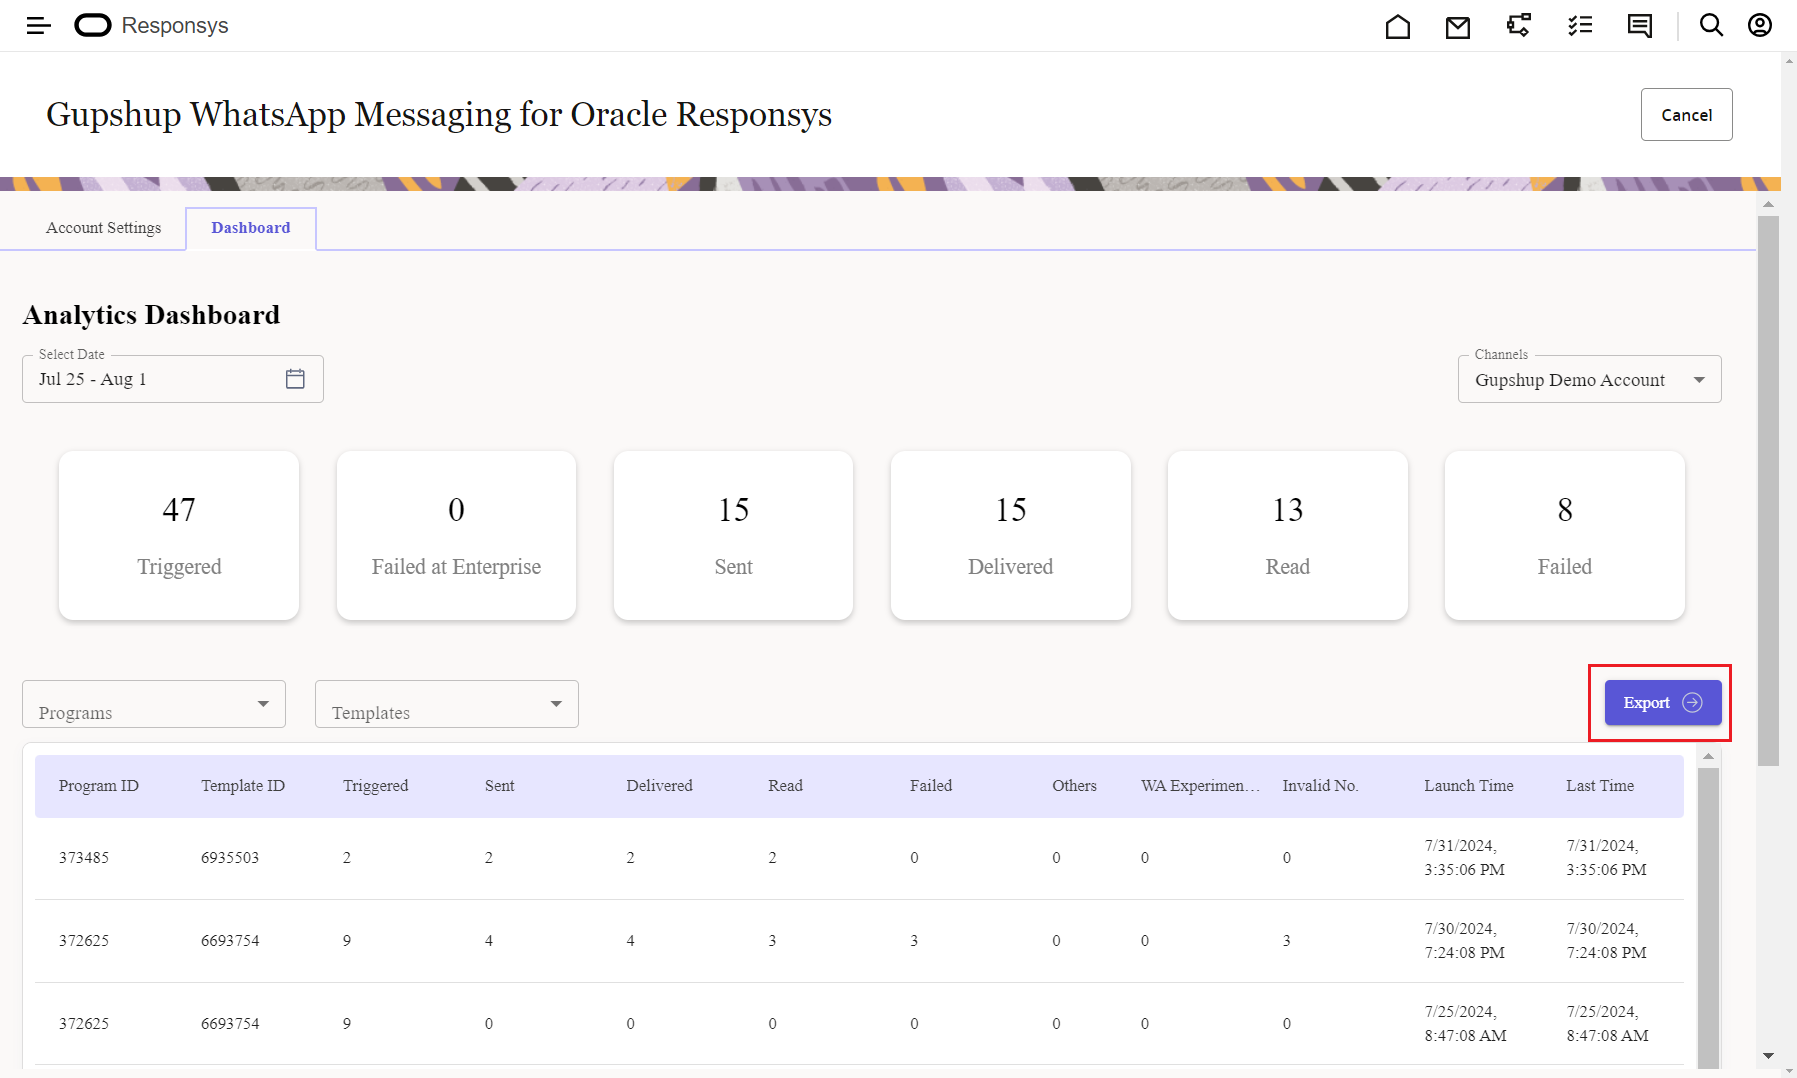Click launch time 7/31/2024, 3:35:06 PM

[x=1465, y=858]
